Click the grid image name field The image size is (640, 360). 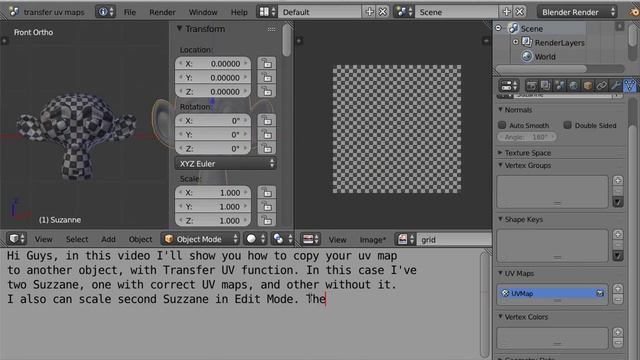pos(455,240)
